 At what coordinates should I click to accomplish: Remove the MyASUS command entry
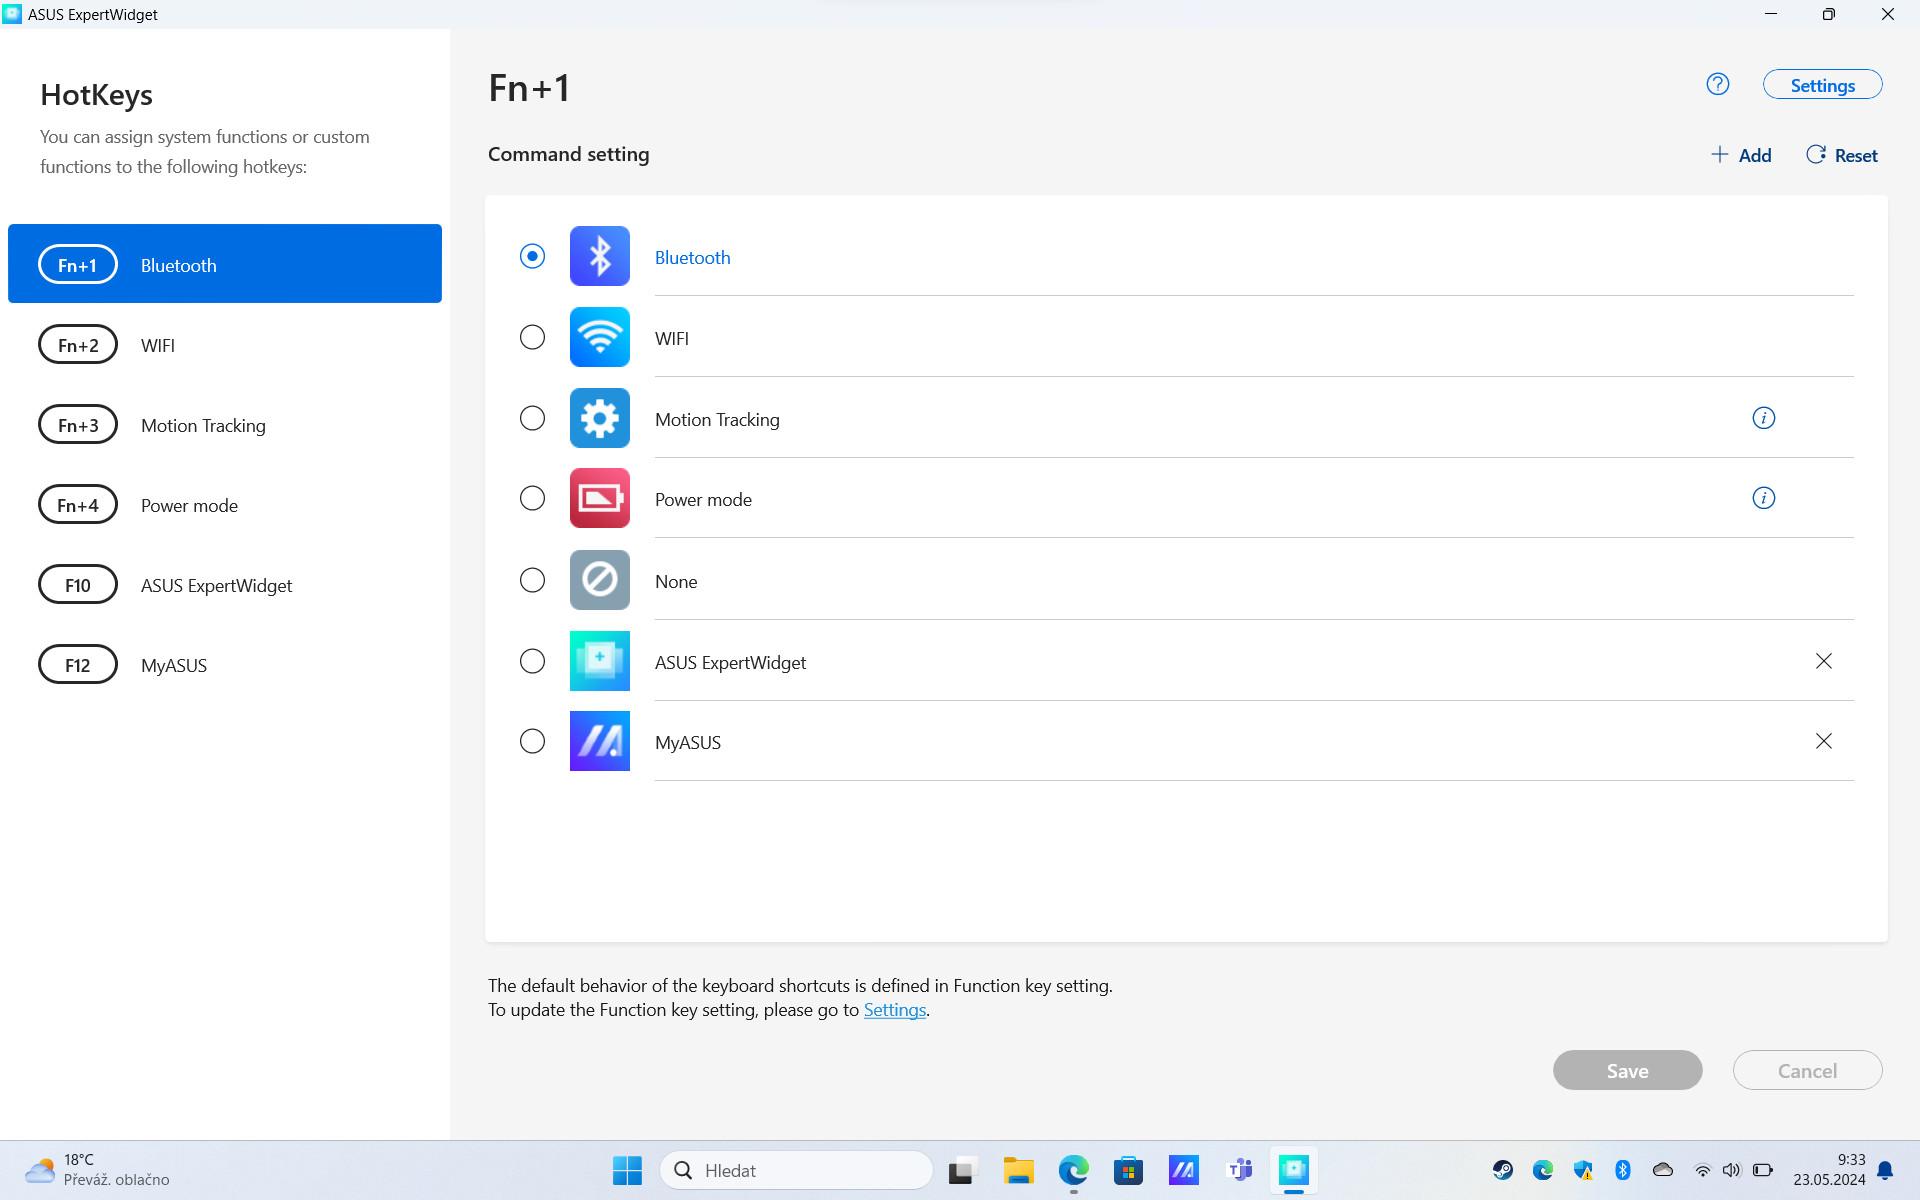click(x=1824, y=741)
